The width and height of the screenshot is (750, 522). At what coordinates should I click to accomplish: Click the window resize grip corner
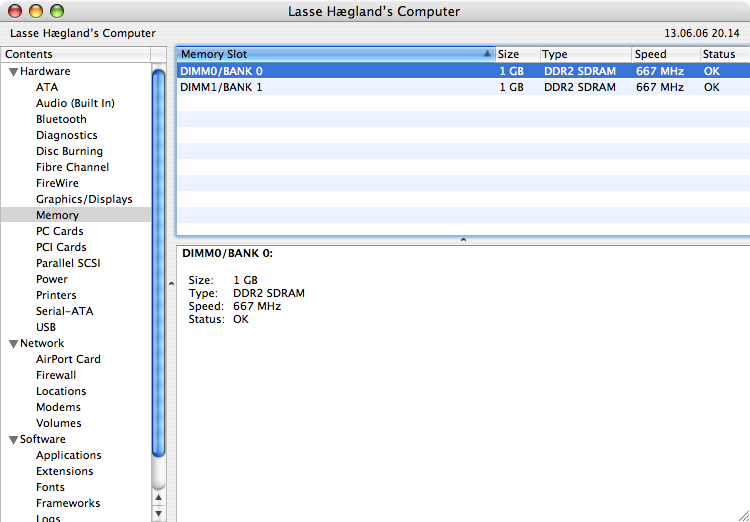pyautogui.click(x=743, y=515)
